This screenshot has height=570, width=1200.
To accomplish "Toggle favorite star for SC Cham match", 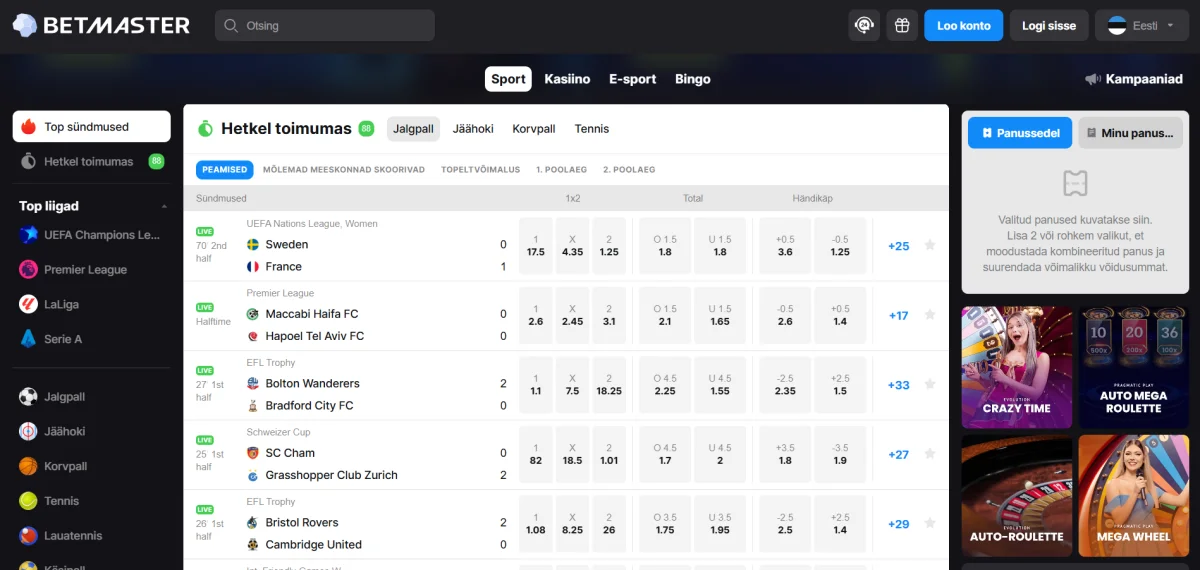I will click(930, 454).
